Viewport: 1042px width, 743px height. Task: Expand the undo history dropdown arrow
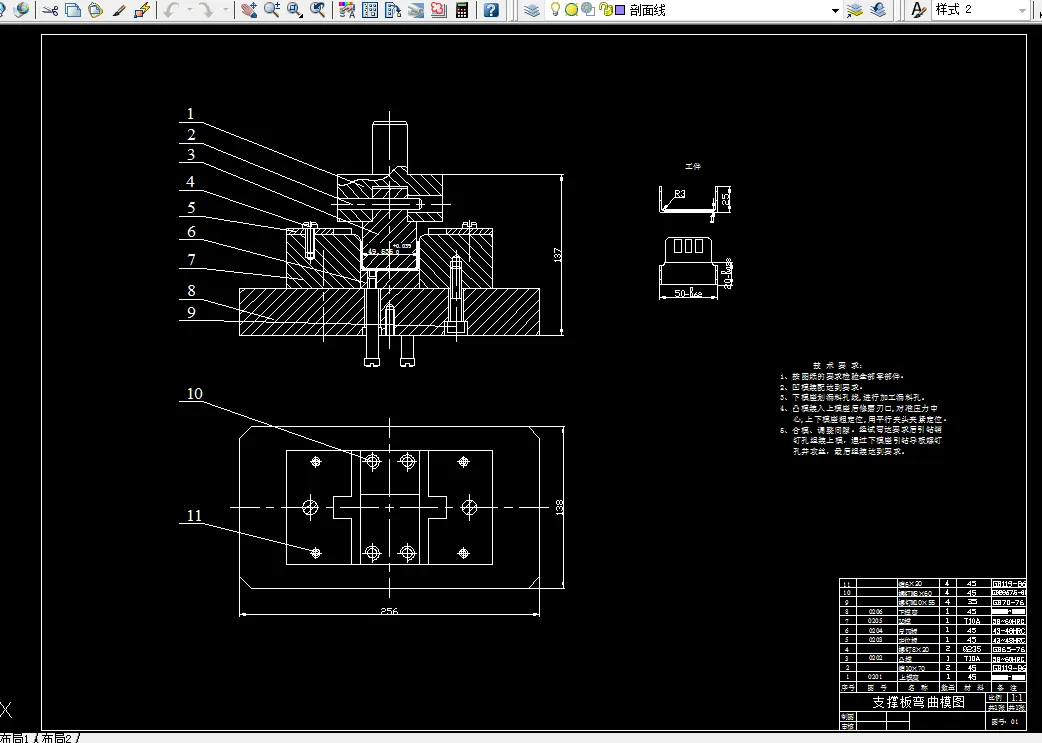click(x=190, y=10)
